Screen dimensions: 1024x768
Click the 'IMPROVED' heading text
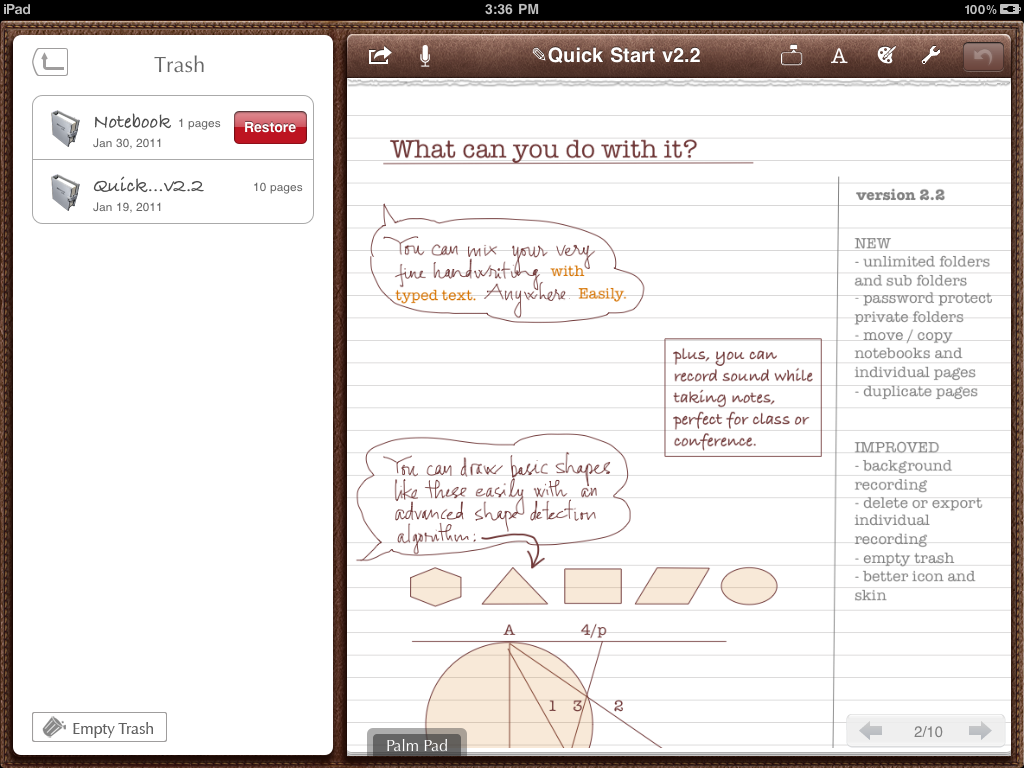[x=897, y=447]
